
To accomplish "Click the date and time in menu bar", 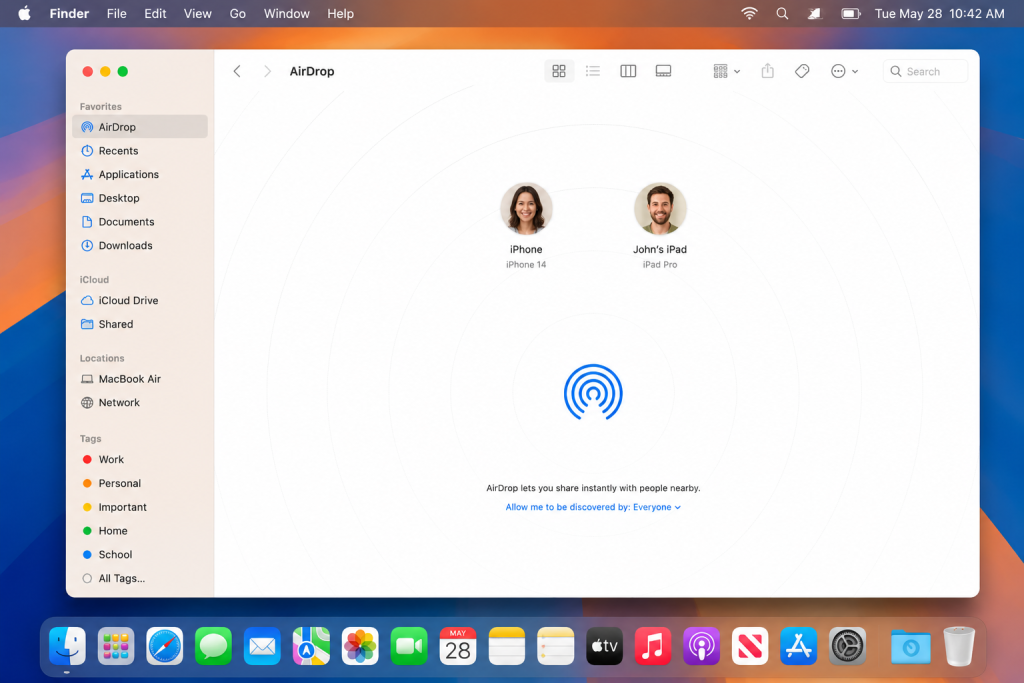I will point(939,14).
